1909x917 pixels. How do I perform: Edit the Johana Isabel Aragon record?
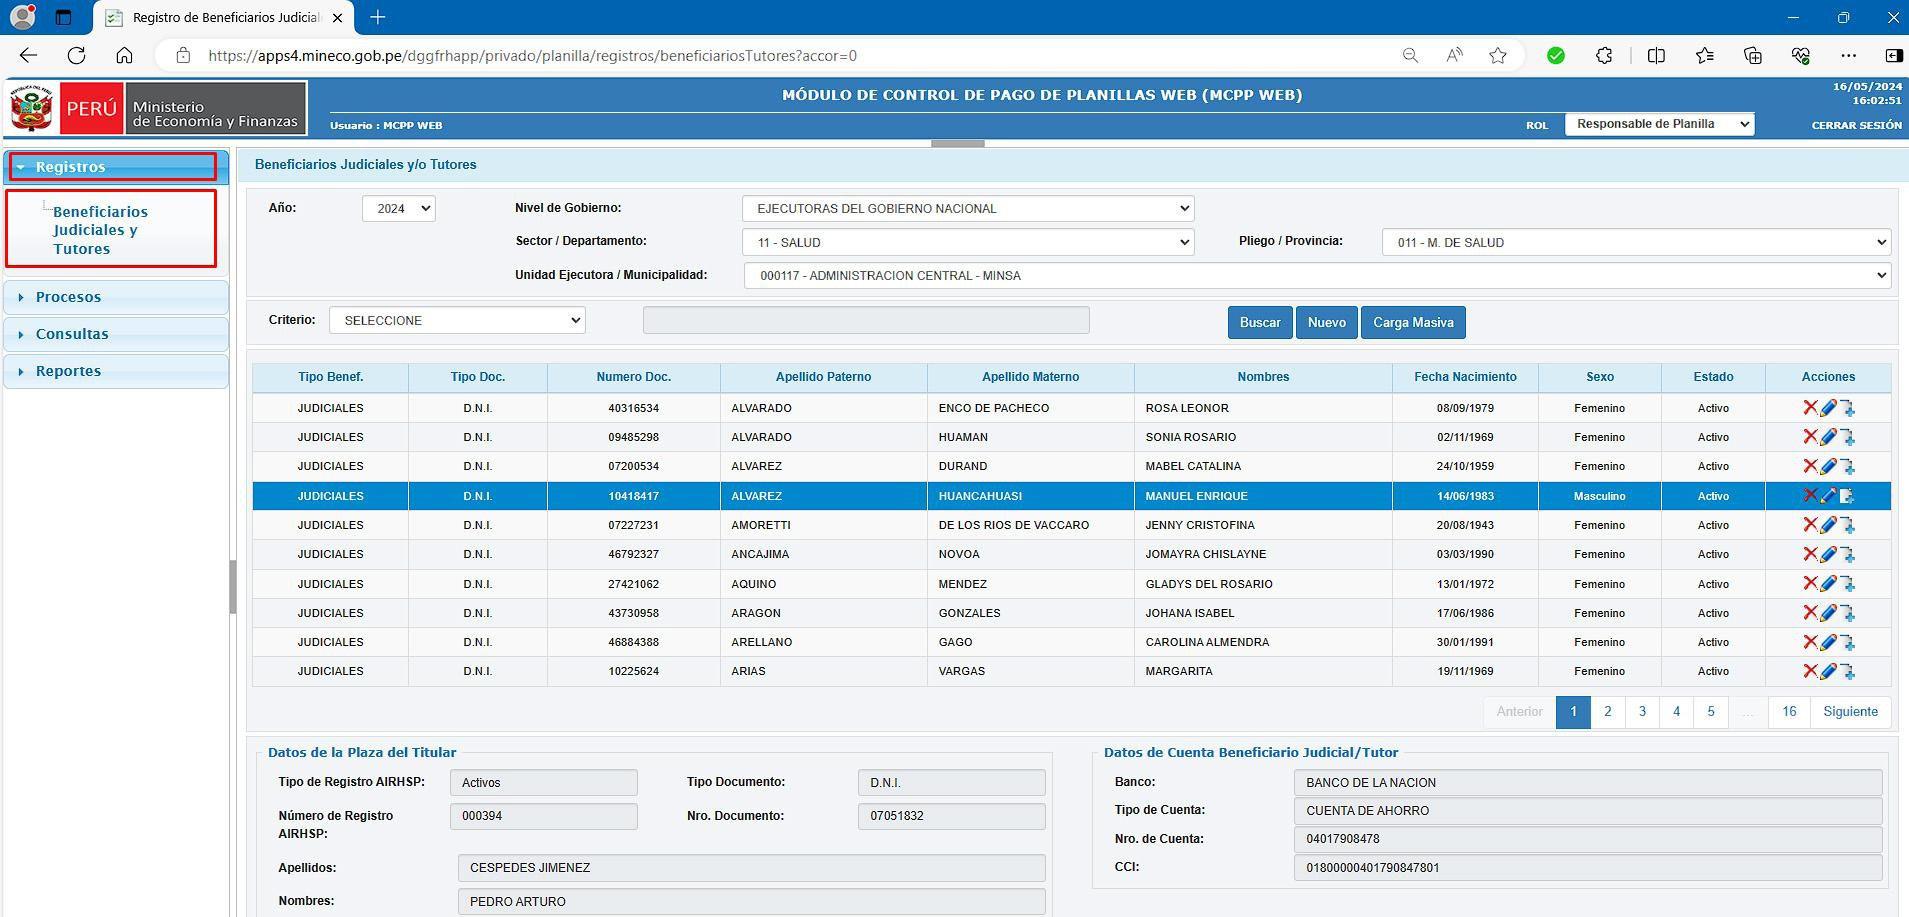[1828, 613]
